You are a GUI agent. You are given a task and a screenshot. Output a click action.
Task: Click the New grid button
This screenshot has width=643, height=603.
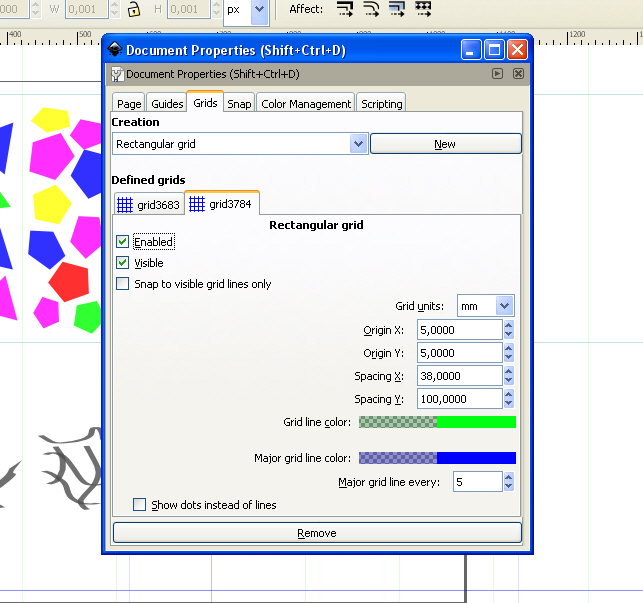coord(446,144)
